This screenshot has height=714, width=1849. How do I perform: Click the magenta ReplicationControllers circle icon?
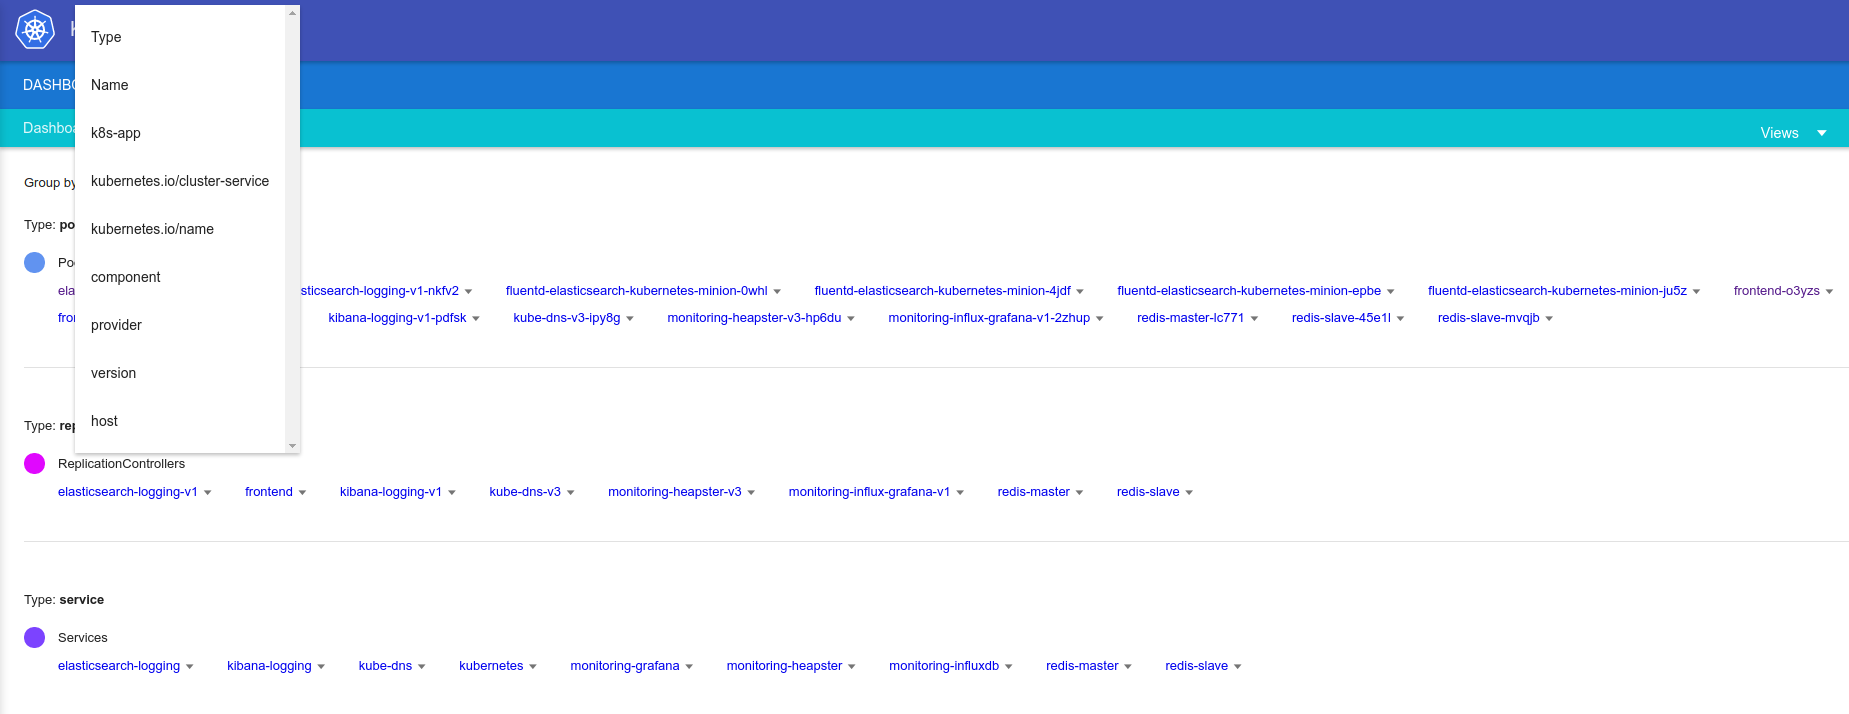[x=35, y=464]
